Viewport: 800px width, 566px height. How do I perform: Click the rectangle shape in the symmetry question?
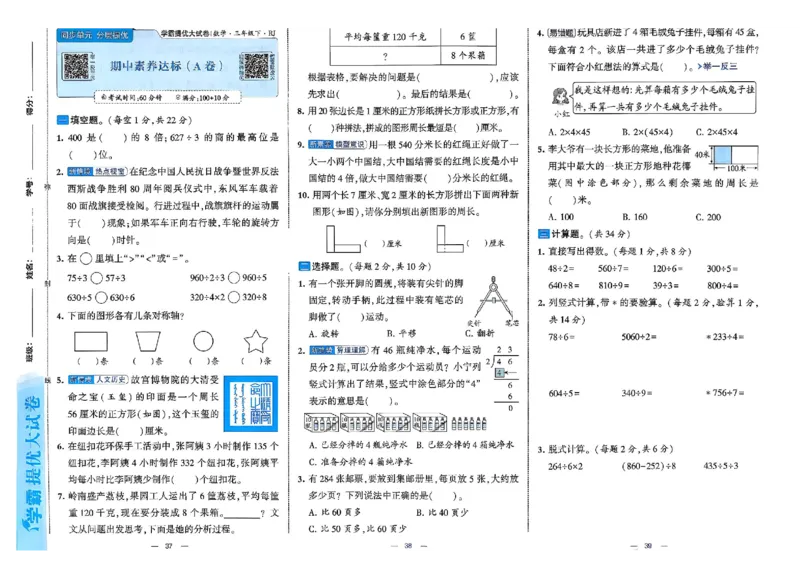91,341
